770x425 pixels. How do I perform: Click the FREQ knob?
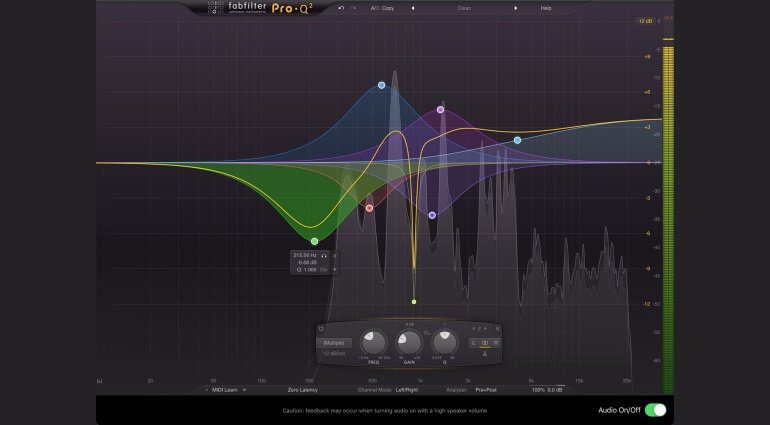point(374,342)
